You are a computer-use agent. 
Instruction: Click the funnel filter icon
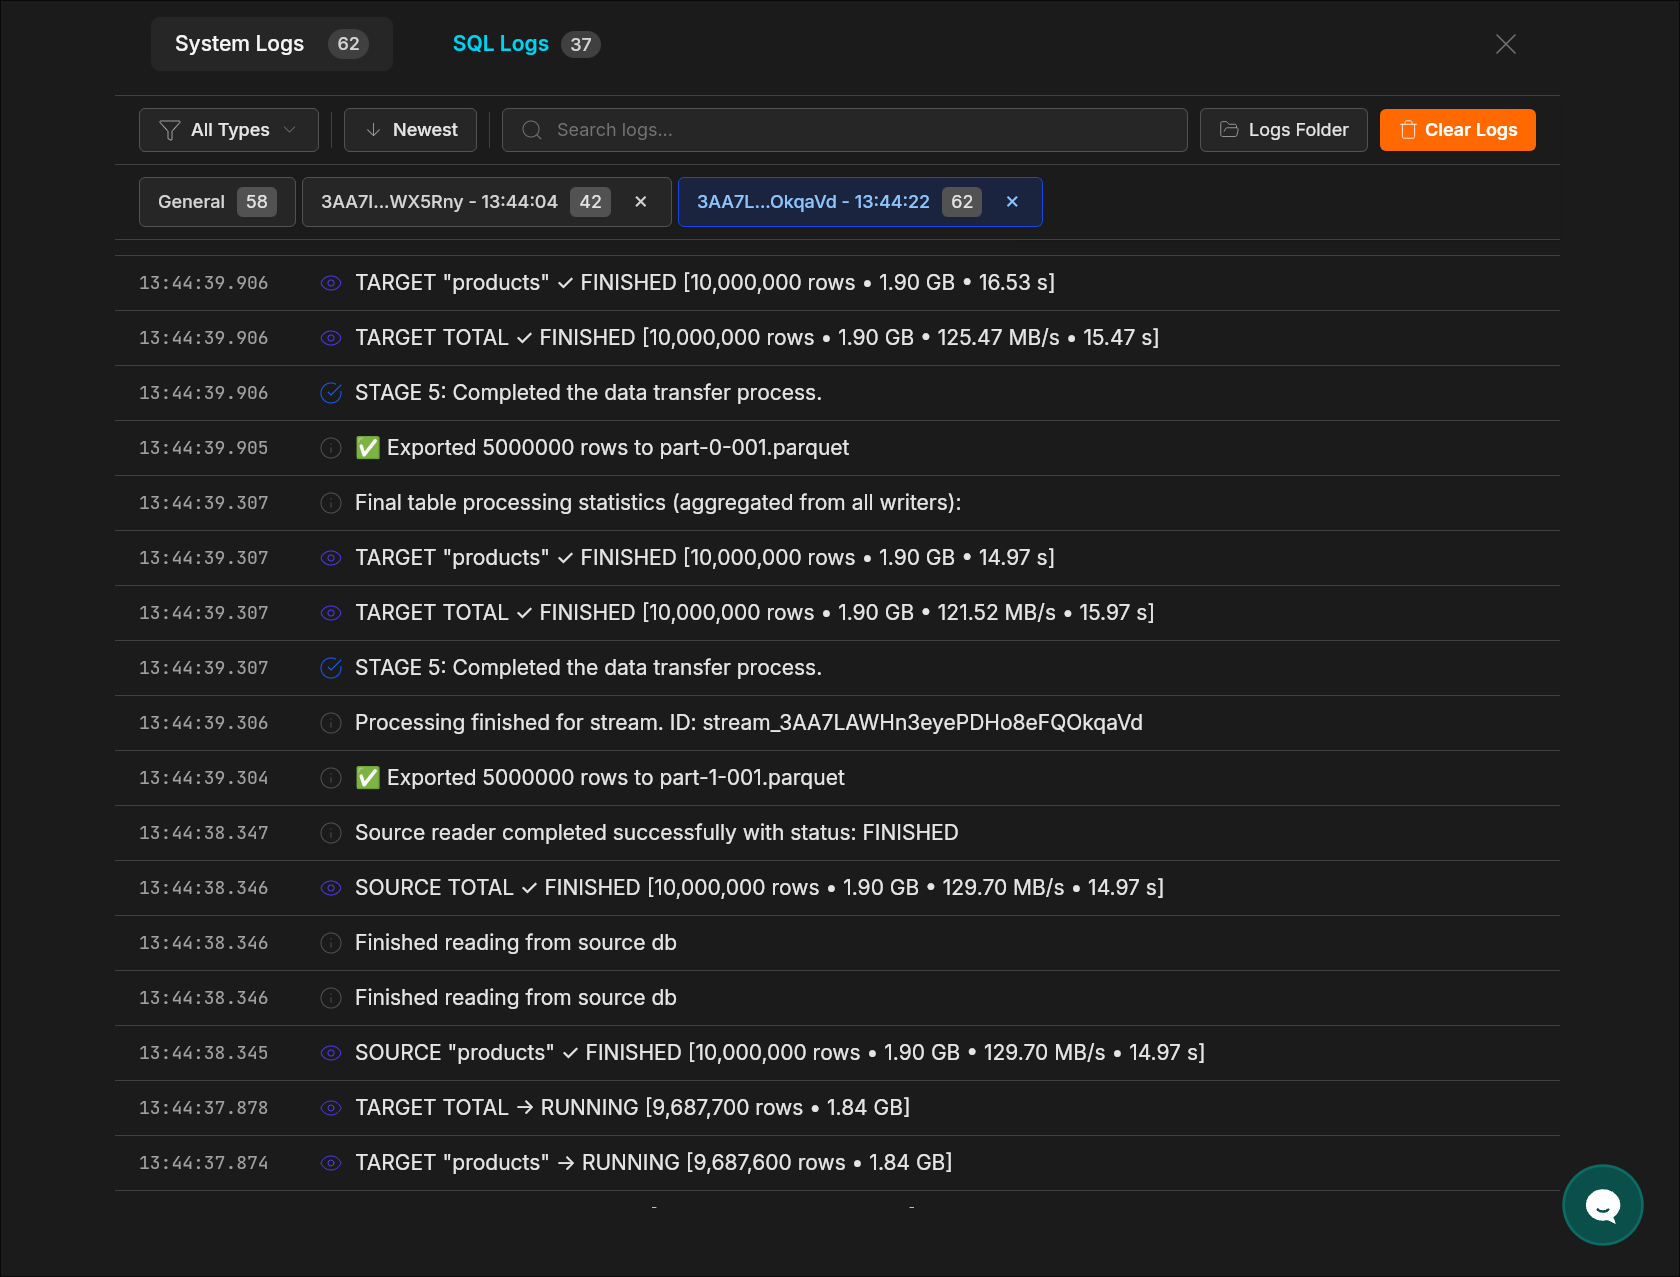click(170, 130)
